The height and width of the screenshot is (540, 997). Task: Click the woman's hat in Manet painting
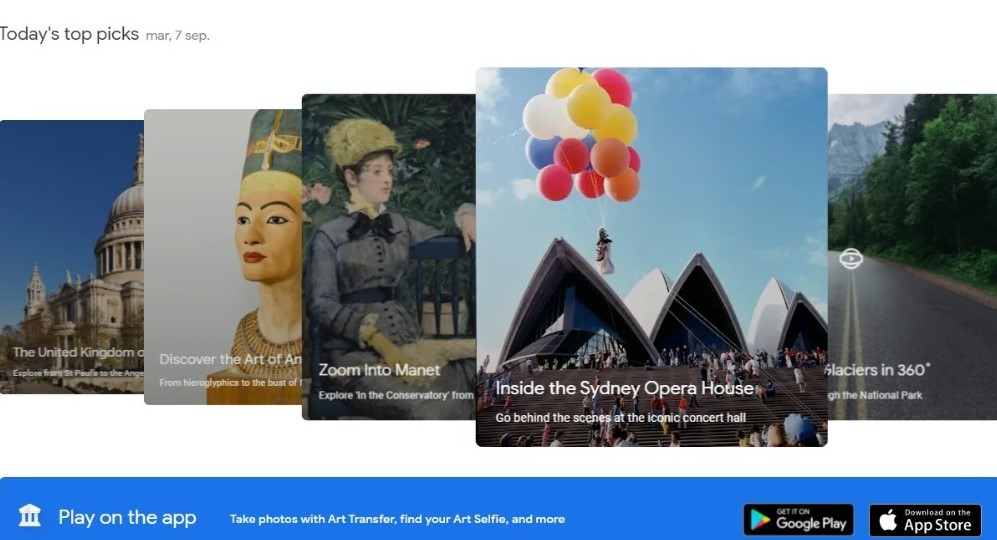click(361, 142)
